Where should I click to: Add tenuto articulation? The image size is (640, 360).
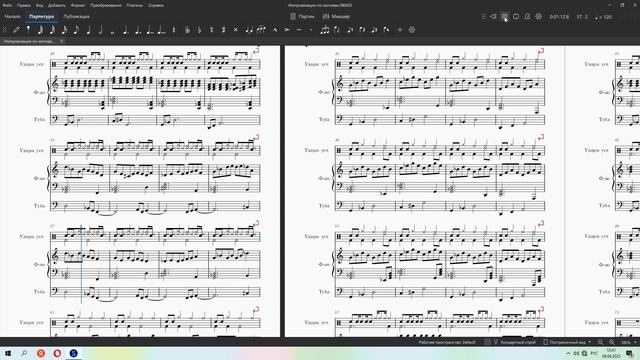coord(299,29)
